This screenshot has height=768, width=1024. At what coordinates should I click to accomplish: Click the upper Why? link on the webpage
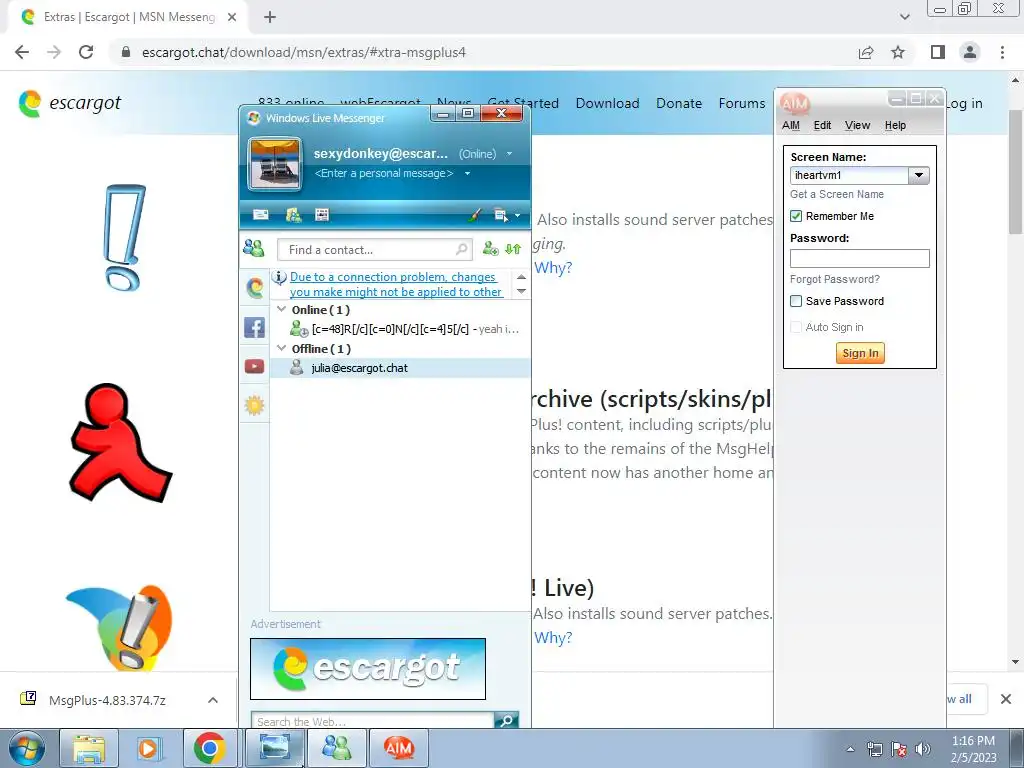coord(553,267)
